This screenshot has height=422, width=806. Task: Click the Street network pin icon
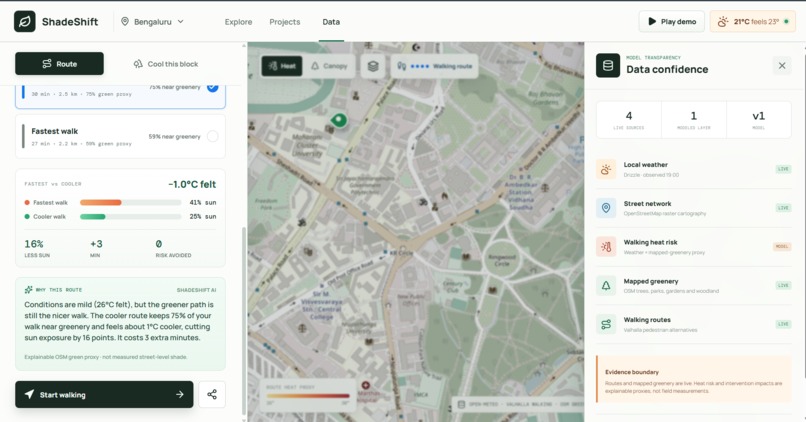click(606, 208)
